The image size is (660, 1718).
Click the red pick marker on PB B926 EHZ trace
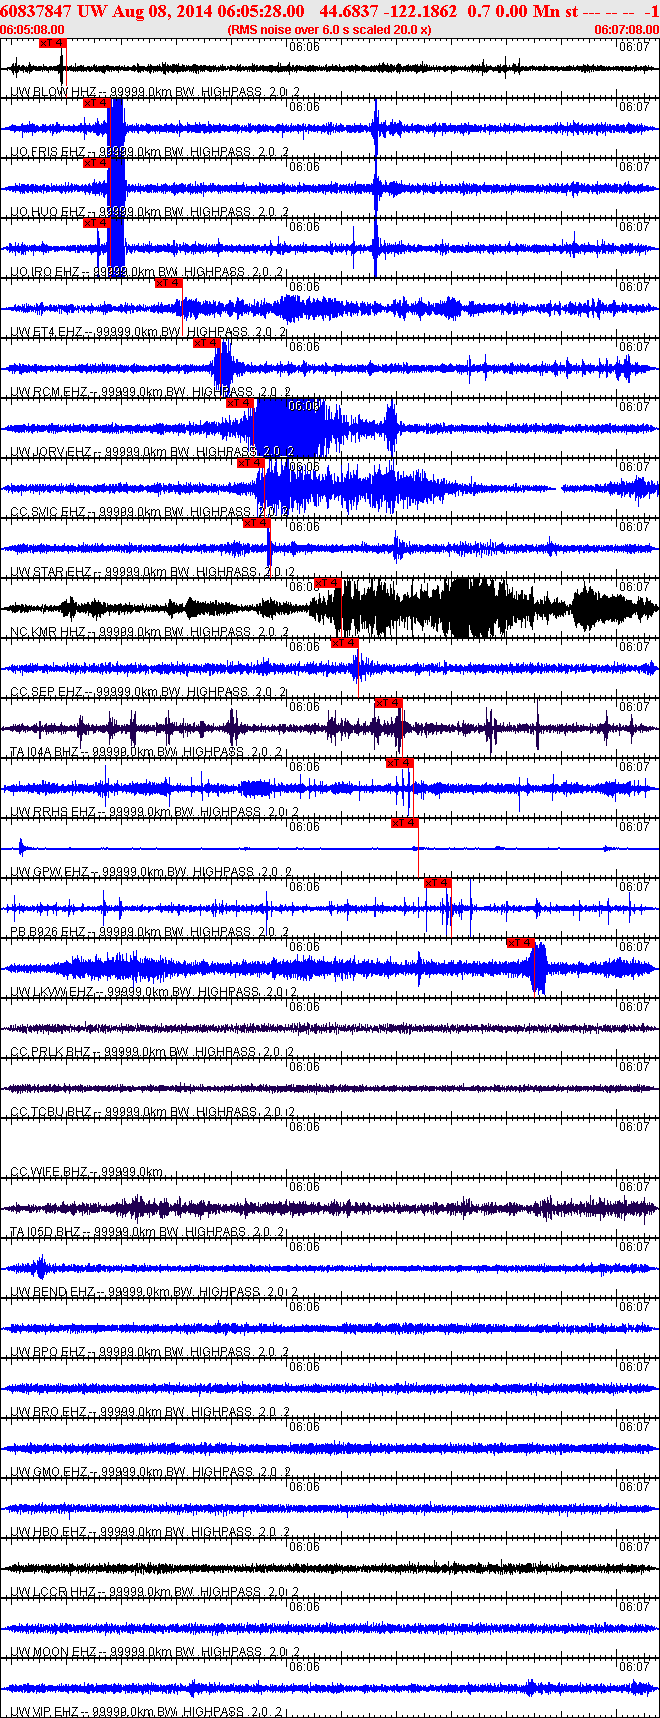[438, 883]
